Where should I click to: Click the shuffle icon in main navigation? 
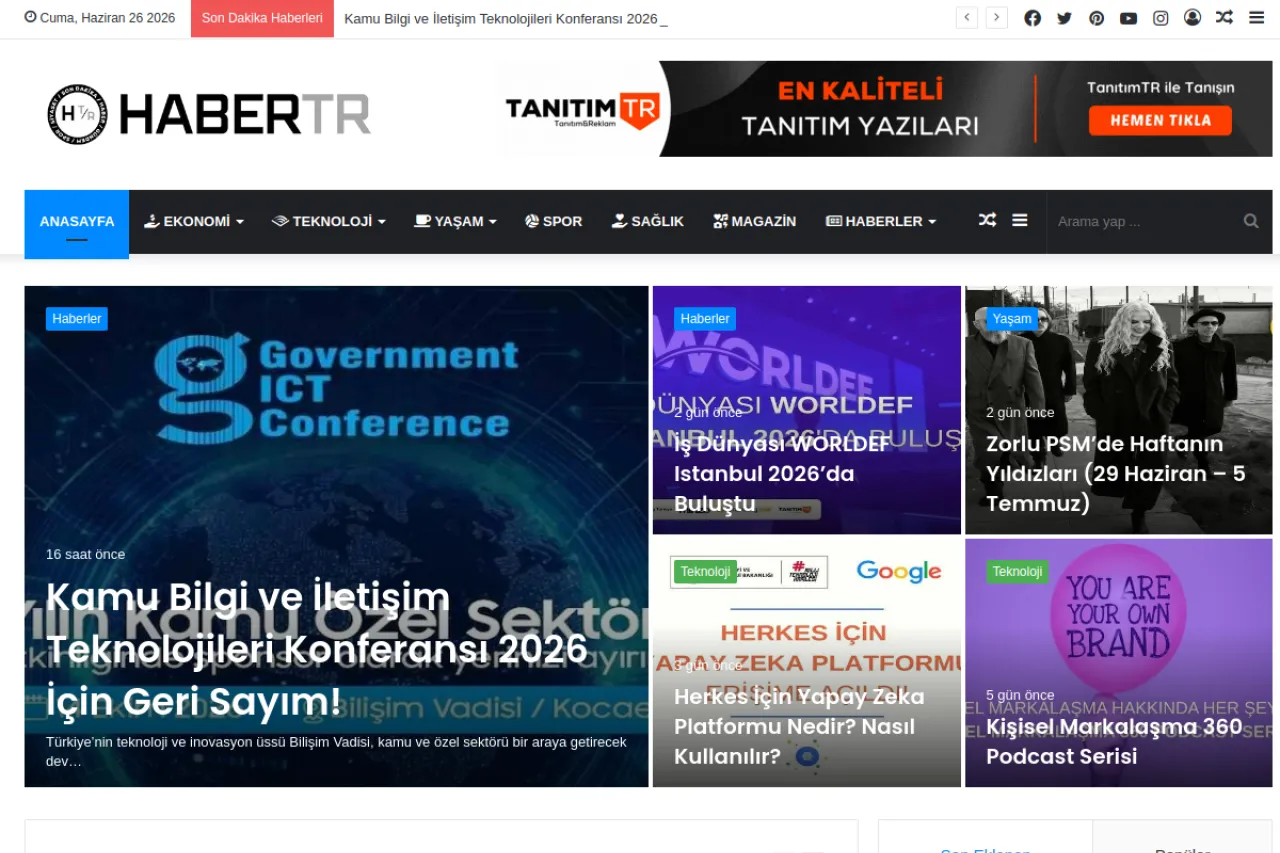[987, 221]
